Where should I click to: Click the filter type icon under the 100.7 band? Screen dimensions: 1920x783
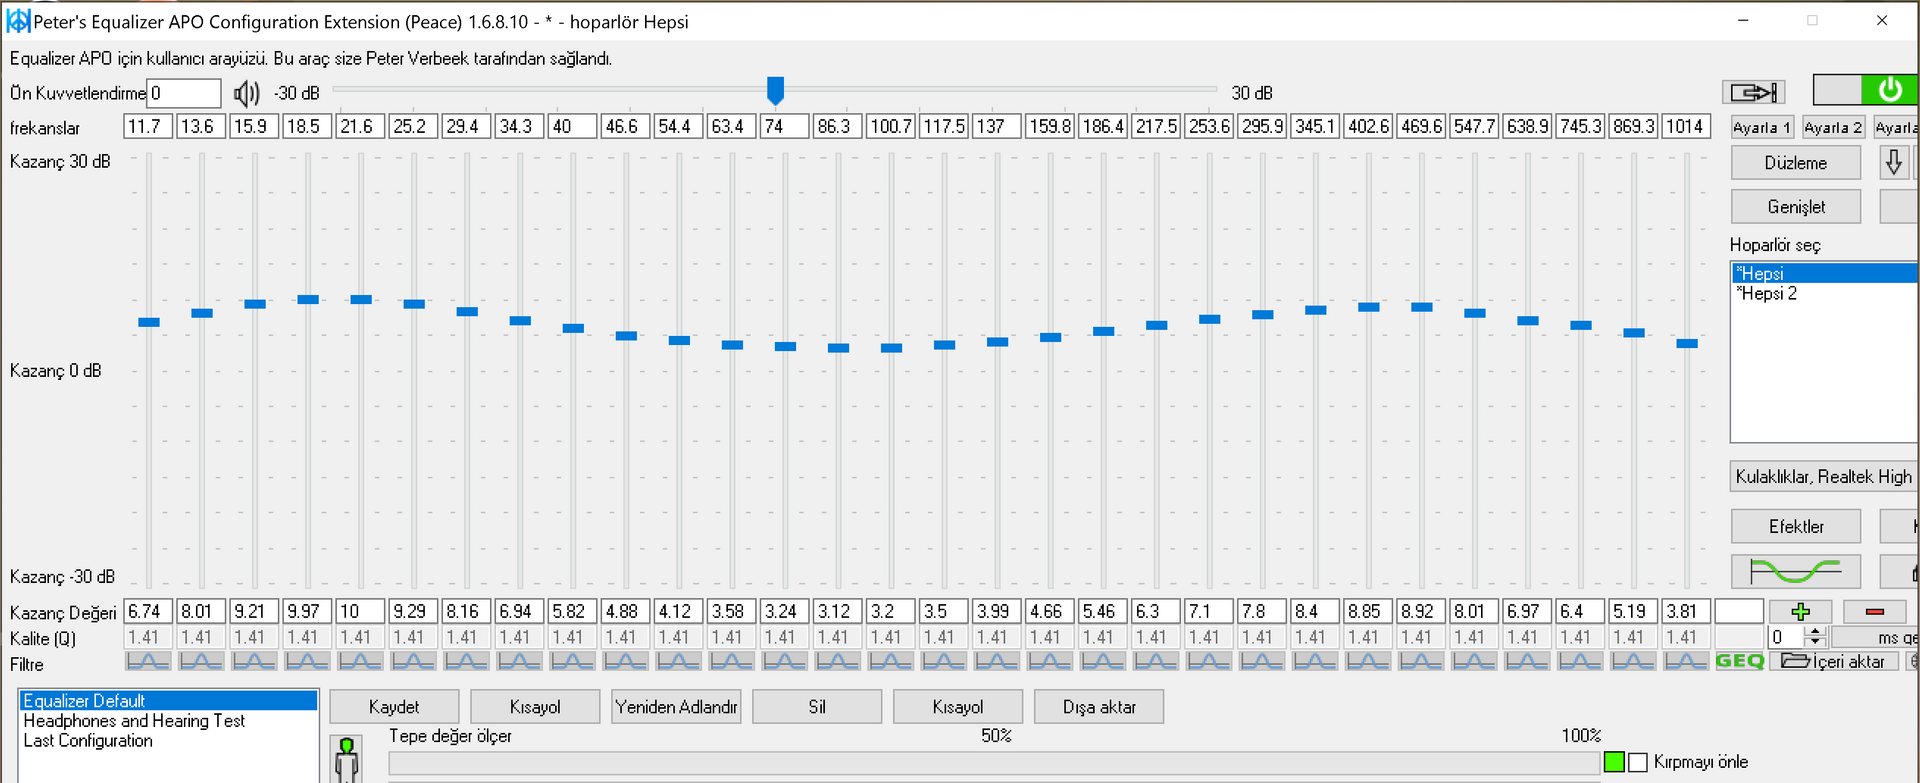[x=890, y=661]
